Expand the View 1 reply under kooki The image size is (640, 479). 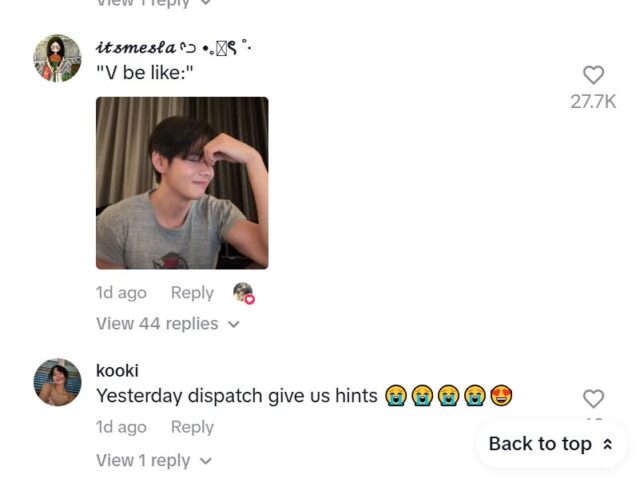pos(154,461)
